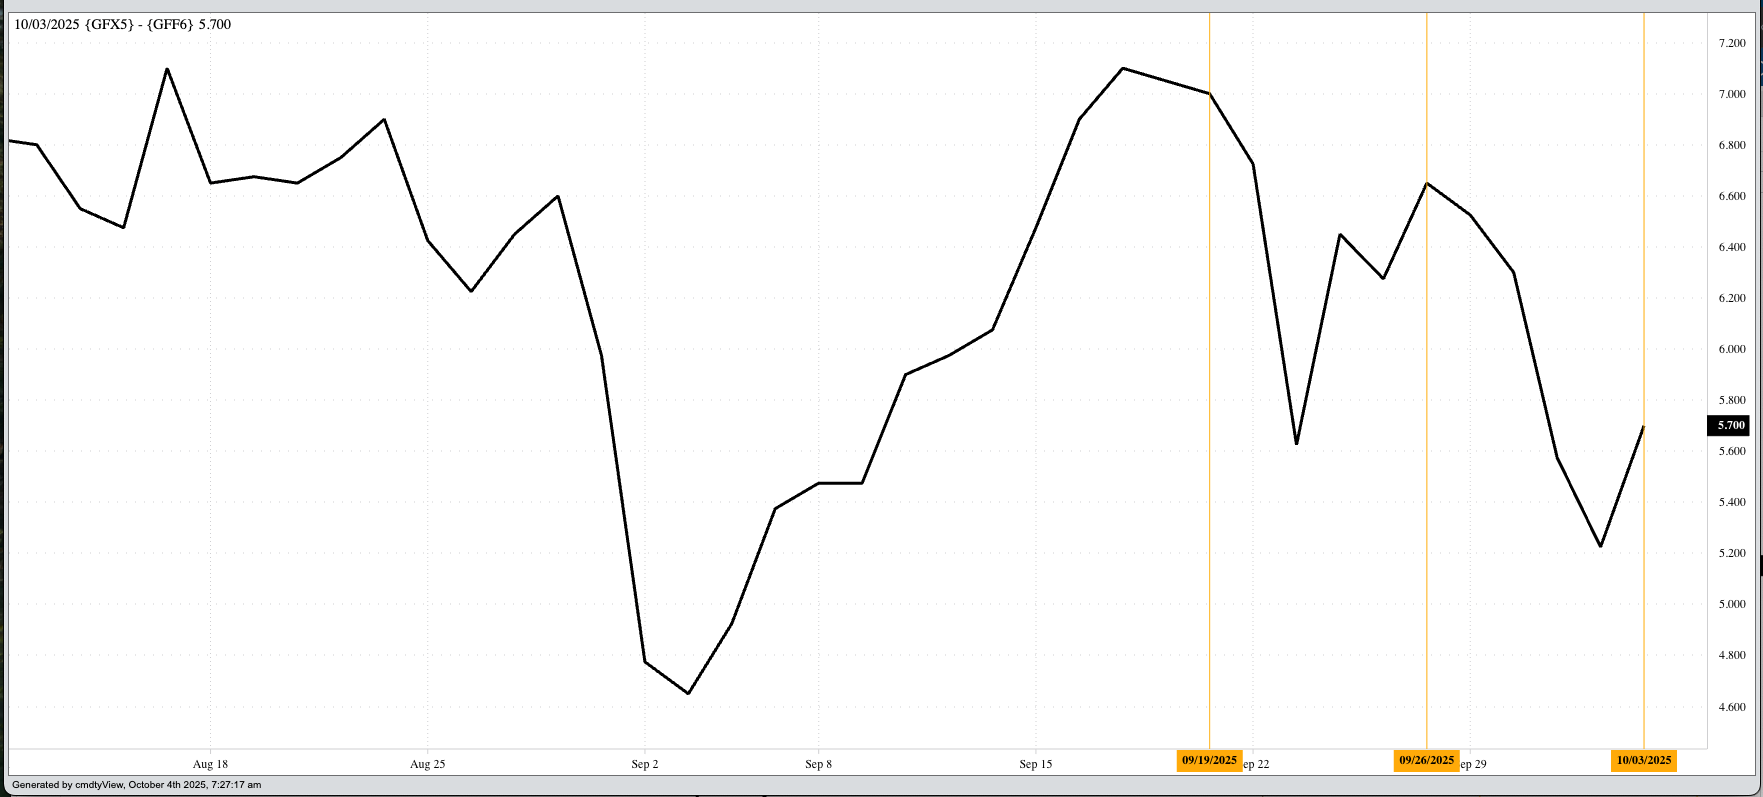
Task: Click the orange 09/26/2025 date marker label
Action: point(1426,761)
